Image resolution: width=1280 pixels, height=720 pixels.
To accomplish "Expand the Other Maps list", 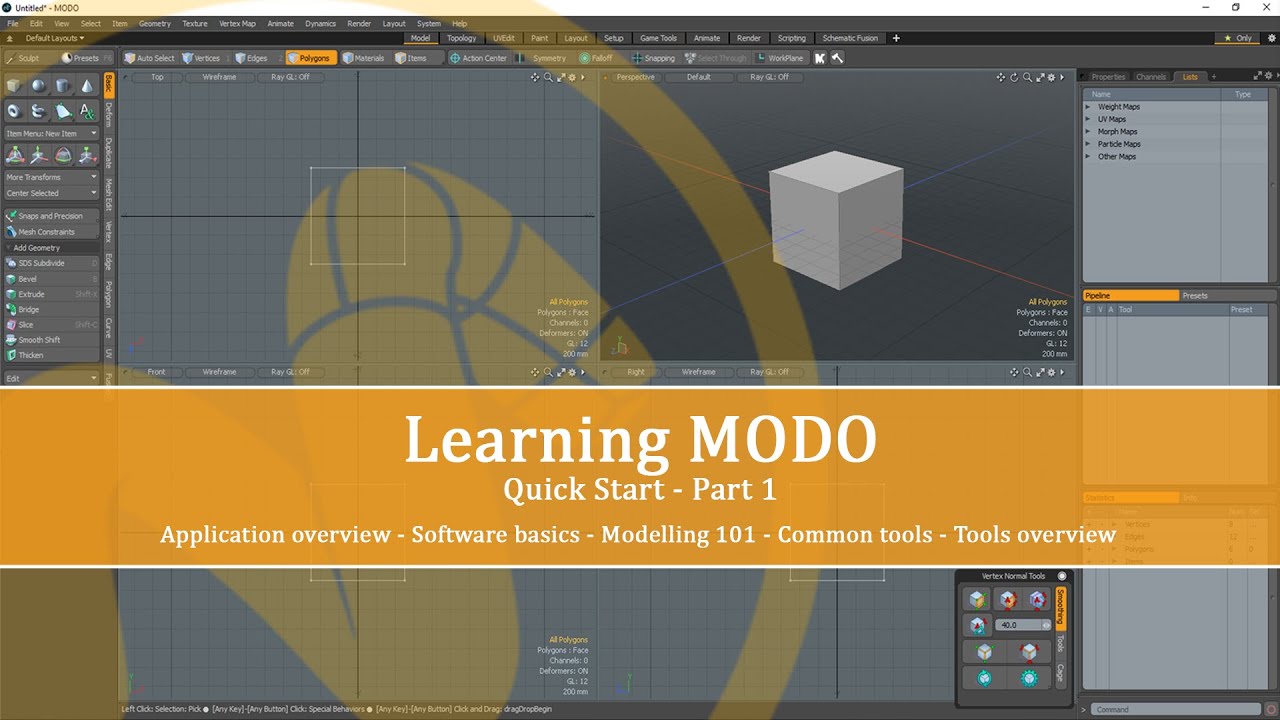I will [x=1088, y=156].
